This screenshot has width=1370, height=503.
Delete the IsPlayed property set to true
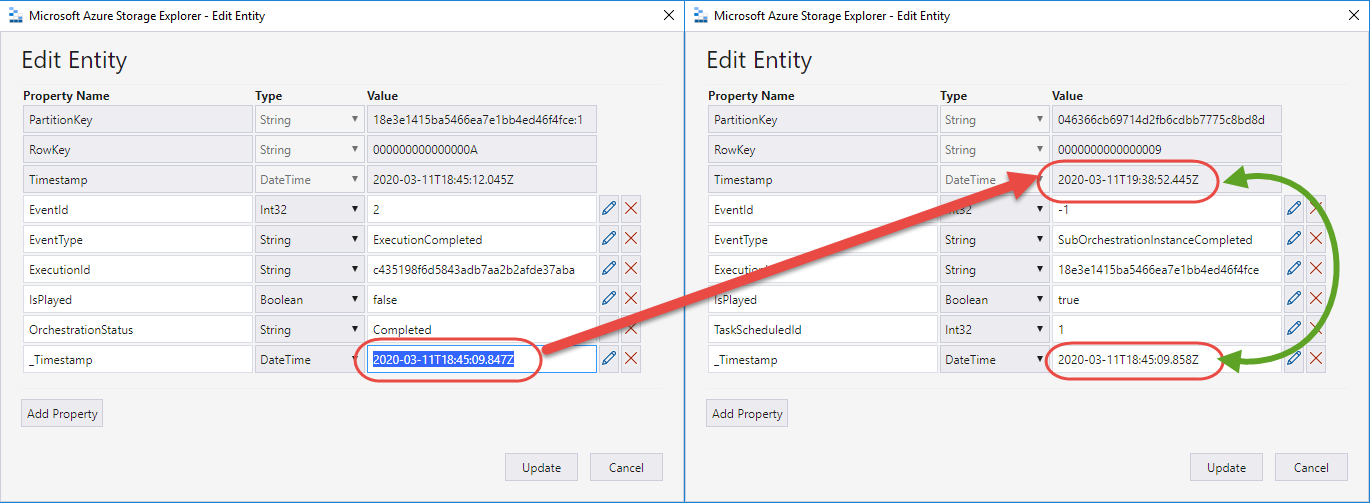1316,299
